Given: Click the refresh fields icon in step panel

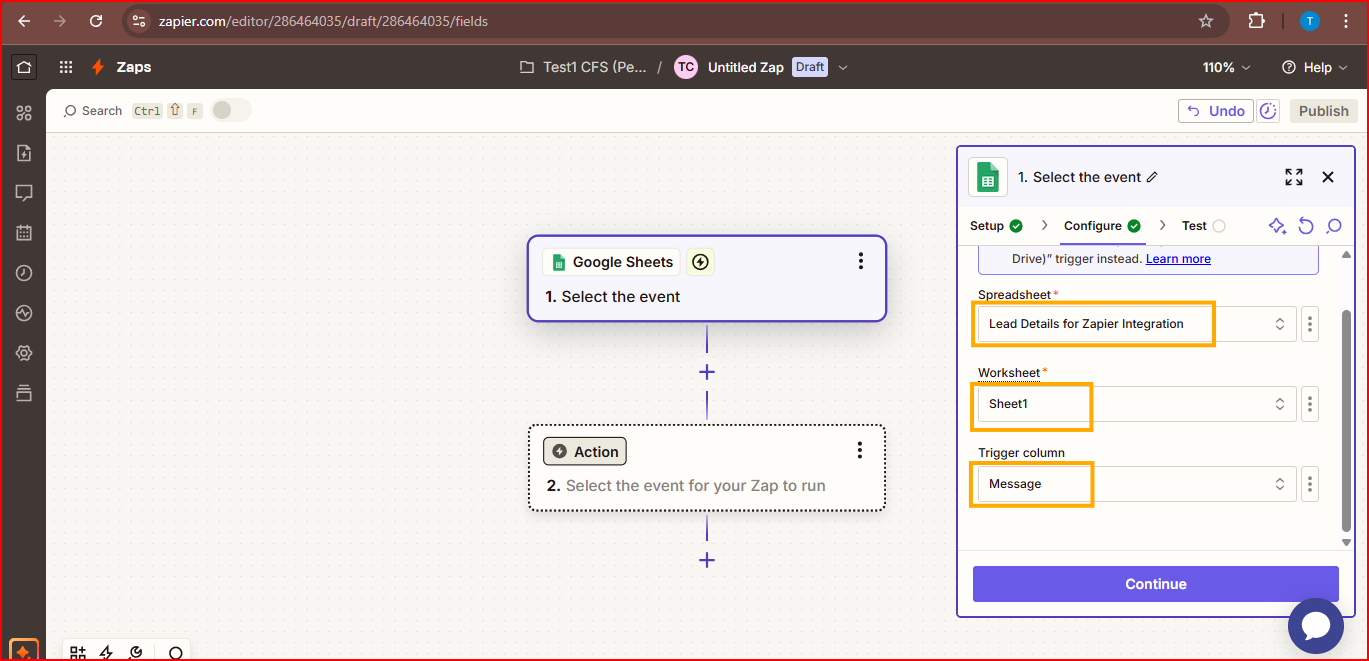Looking at the screenshot, I should (x=1305, y=226).
